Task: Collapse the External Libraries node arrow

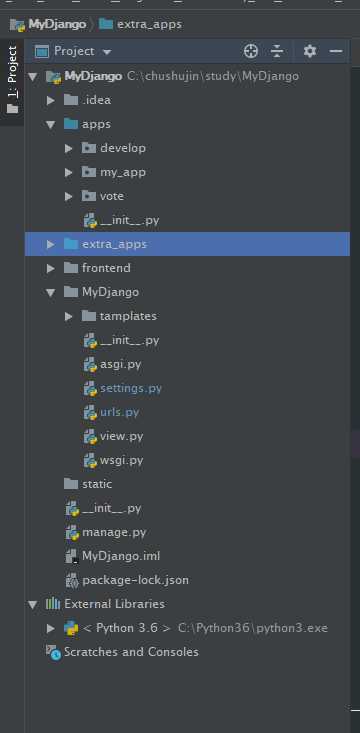Action: pos(32,604)
